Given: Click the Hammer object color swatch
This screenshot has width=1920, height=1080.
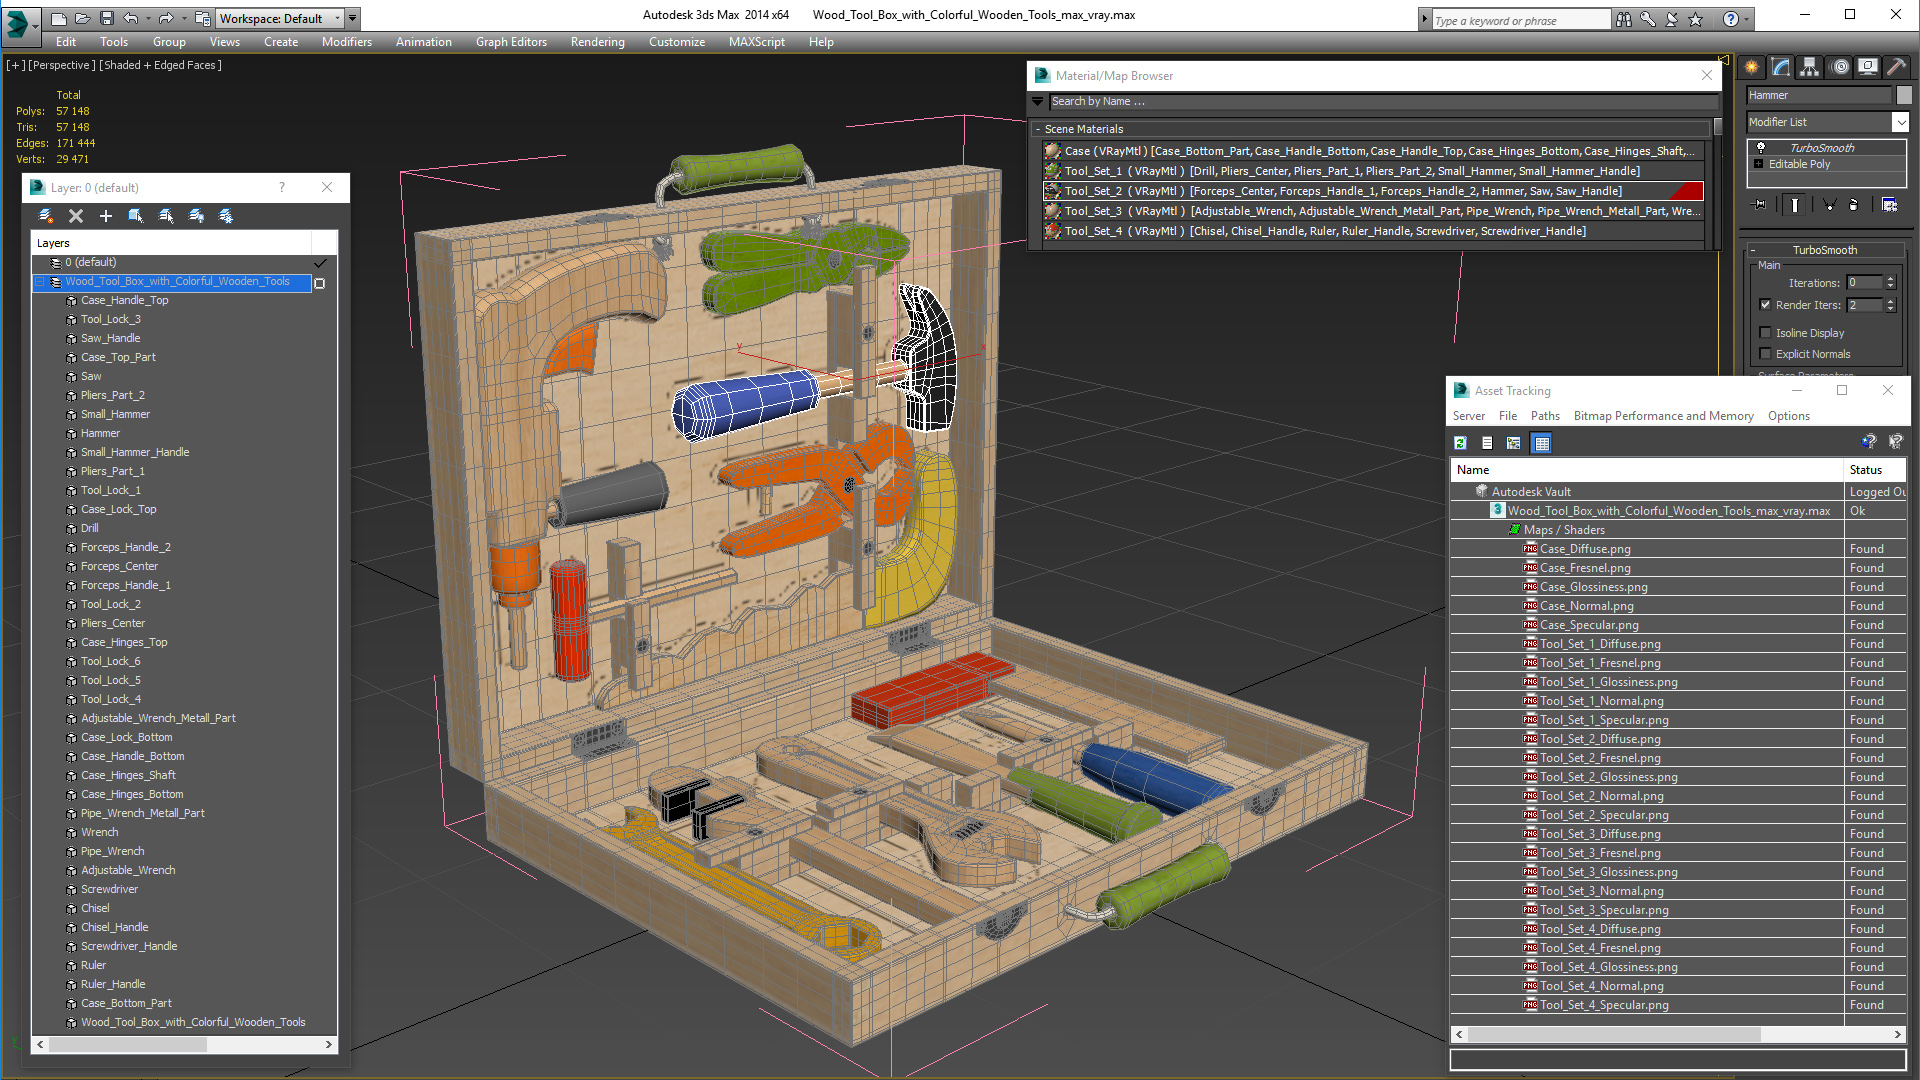Looking at the screenshot, I should click(x=1904, y=95).
